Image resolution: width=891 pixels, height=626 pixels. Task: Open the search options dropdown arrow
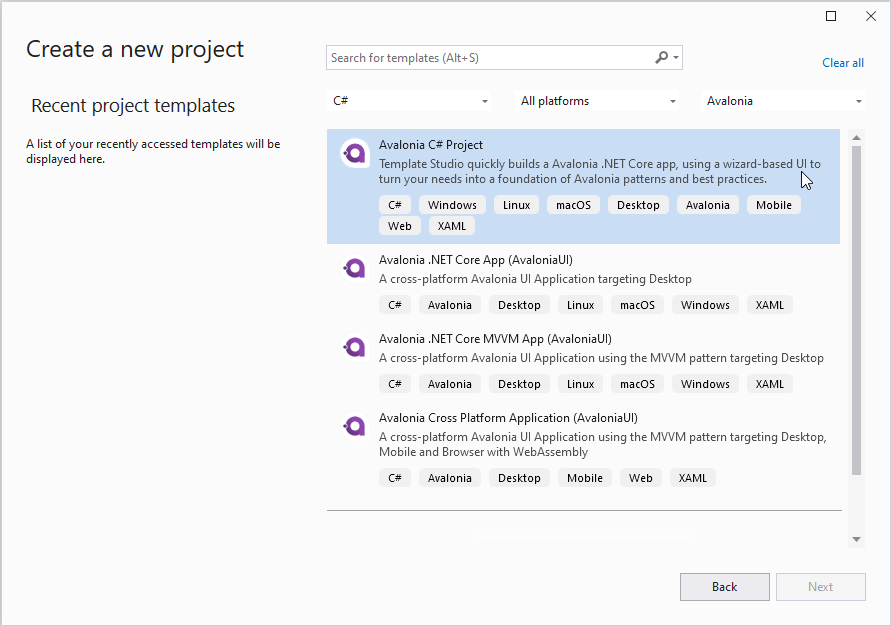click(x=676, y=57)
